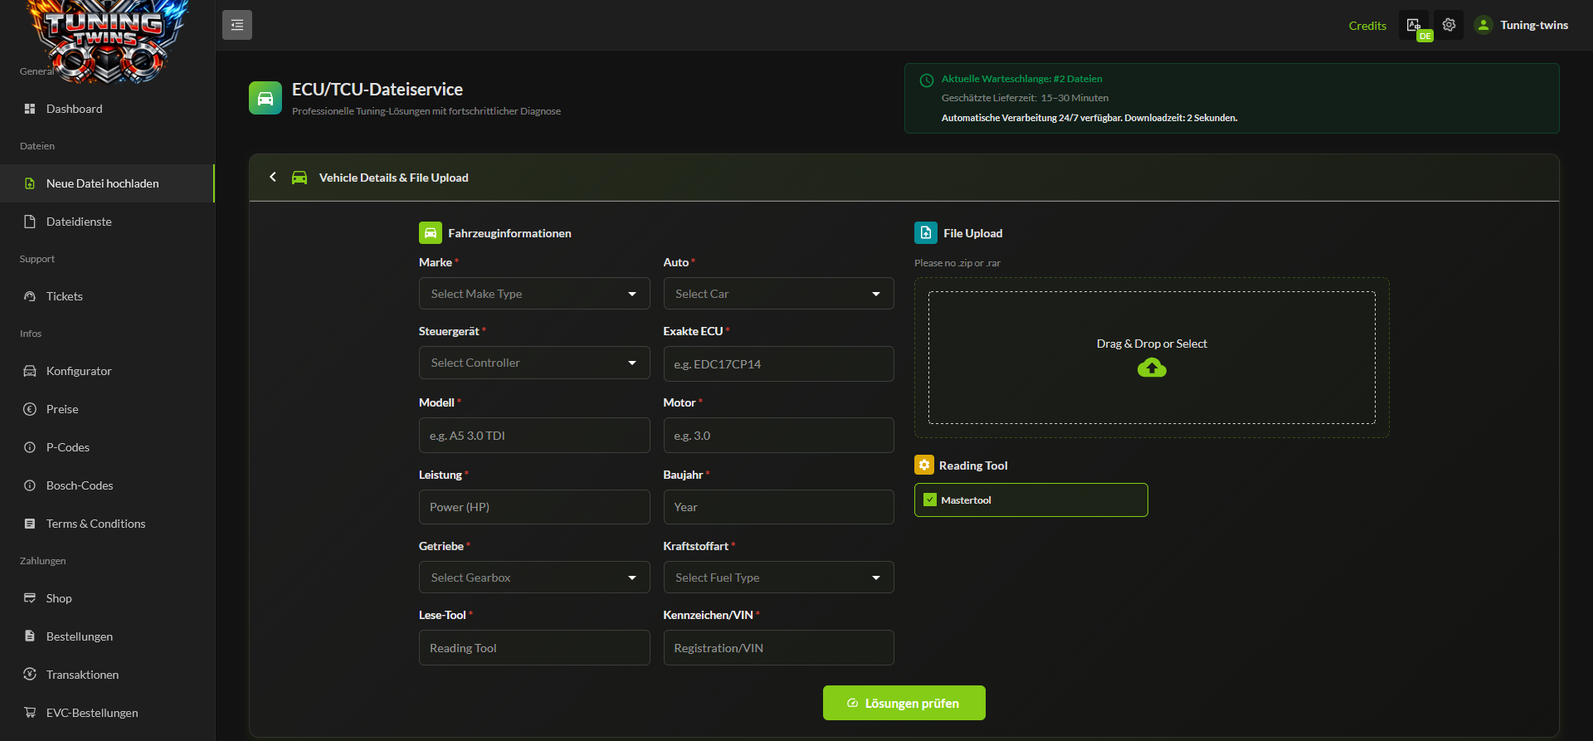This screenshot has width=1593, height=741.
Task: Open the Select Controller dropdown
Action: point(533,363)
